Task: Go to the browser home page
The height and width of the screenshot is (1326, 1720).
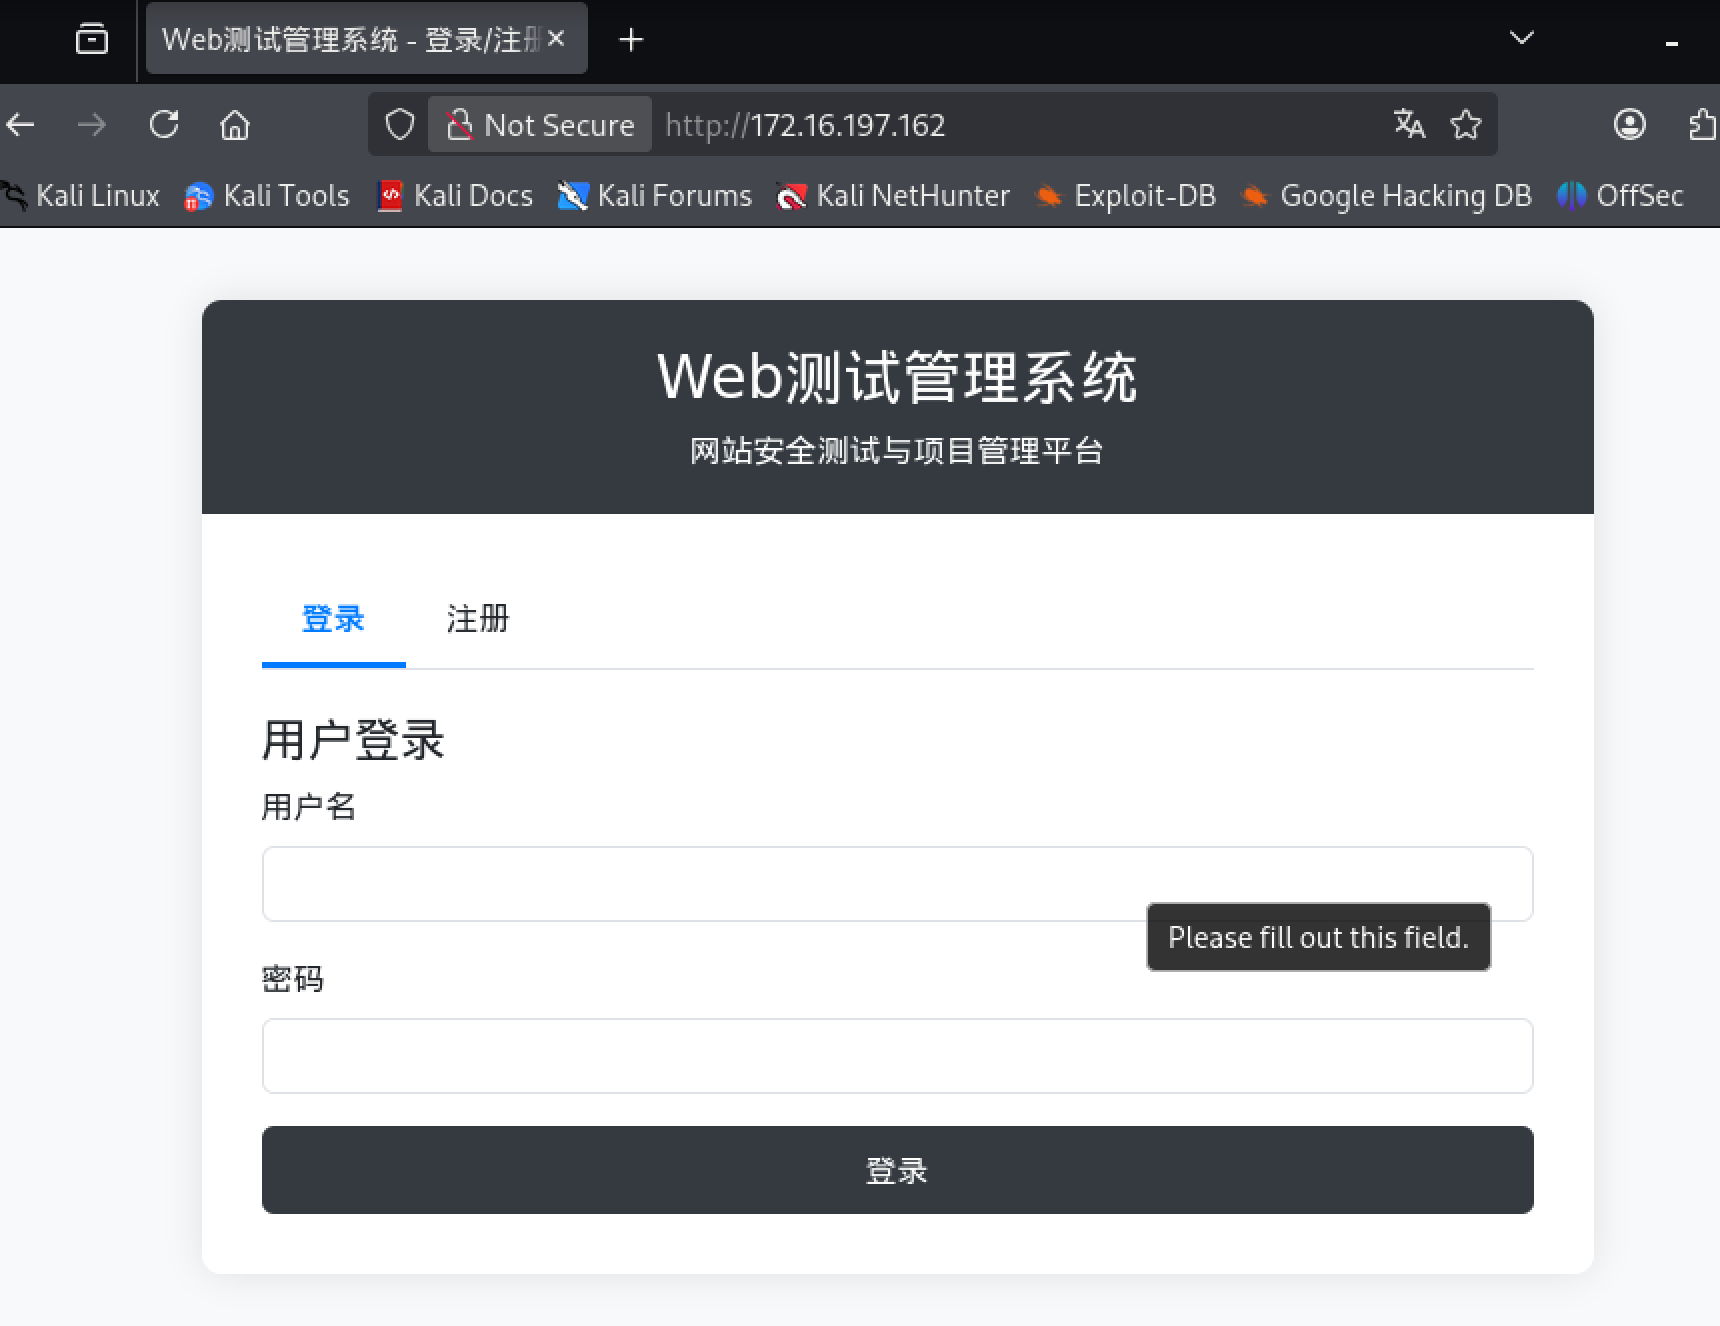Action: pyautogui.click(x=235, y=125)
